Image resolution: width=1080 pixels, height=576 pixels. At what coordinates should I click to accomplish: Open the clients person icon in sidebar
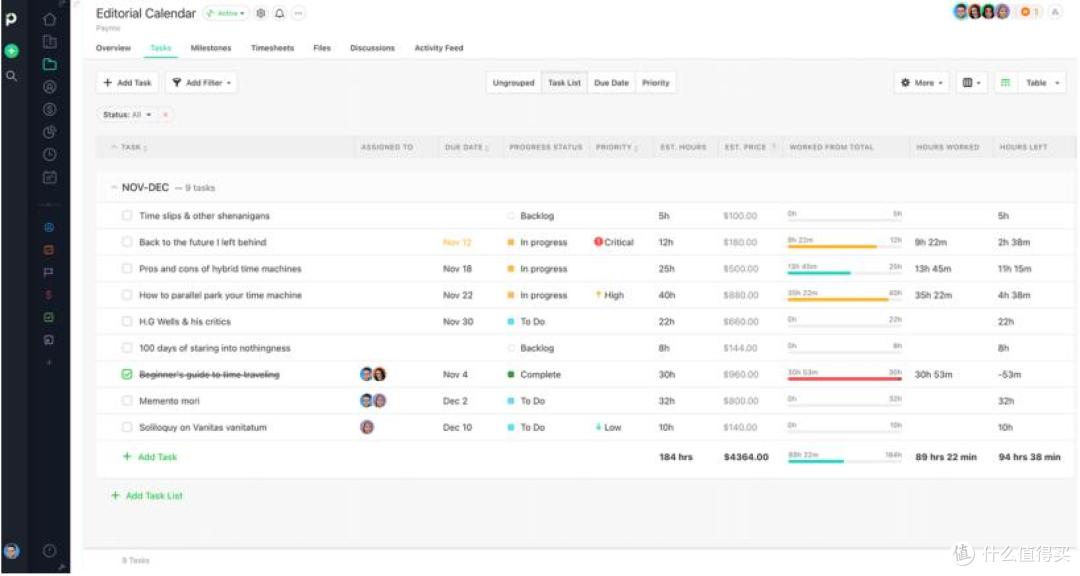(x=50, y=87)
